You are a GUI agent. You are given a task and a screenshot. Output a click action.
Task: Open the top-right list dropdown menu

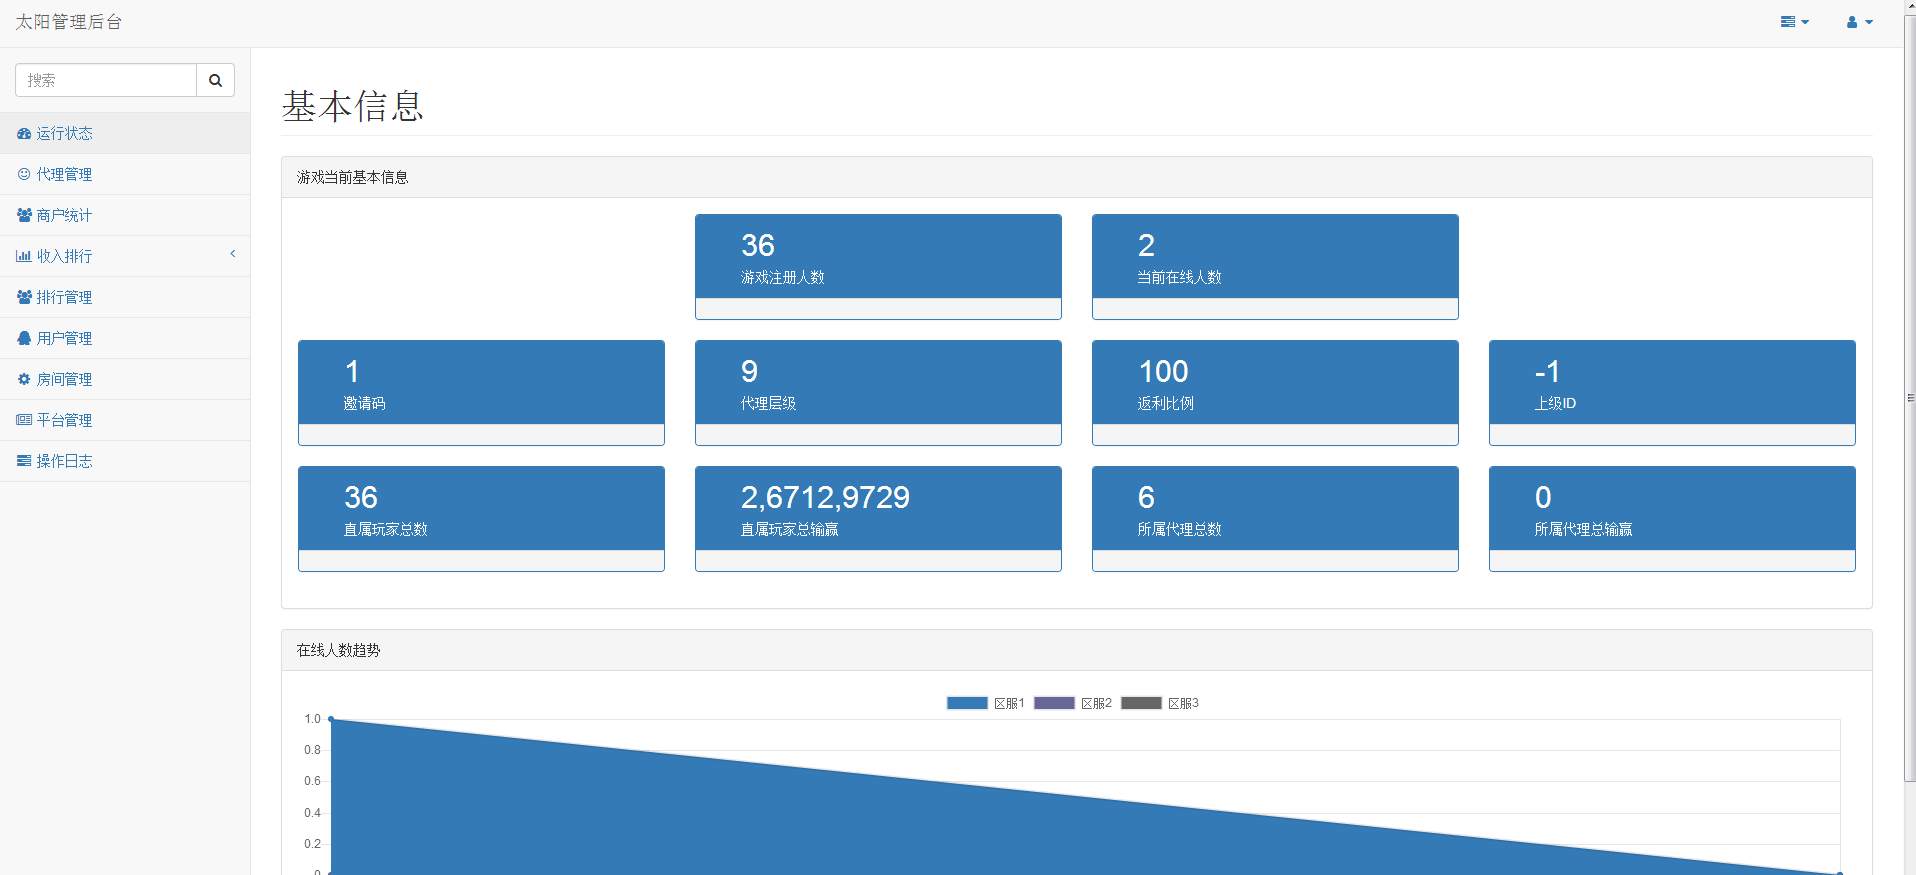point(1794,22)
